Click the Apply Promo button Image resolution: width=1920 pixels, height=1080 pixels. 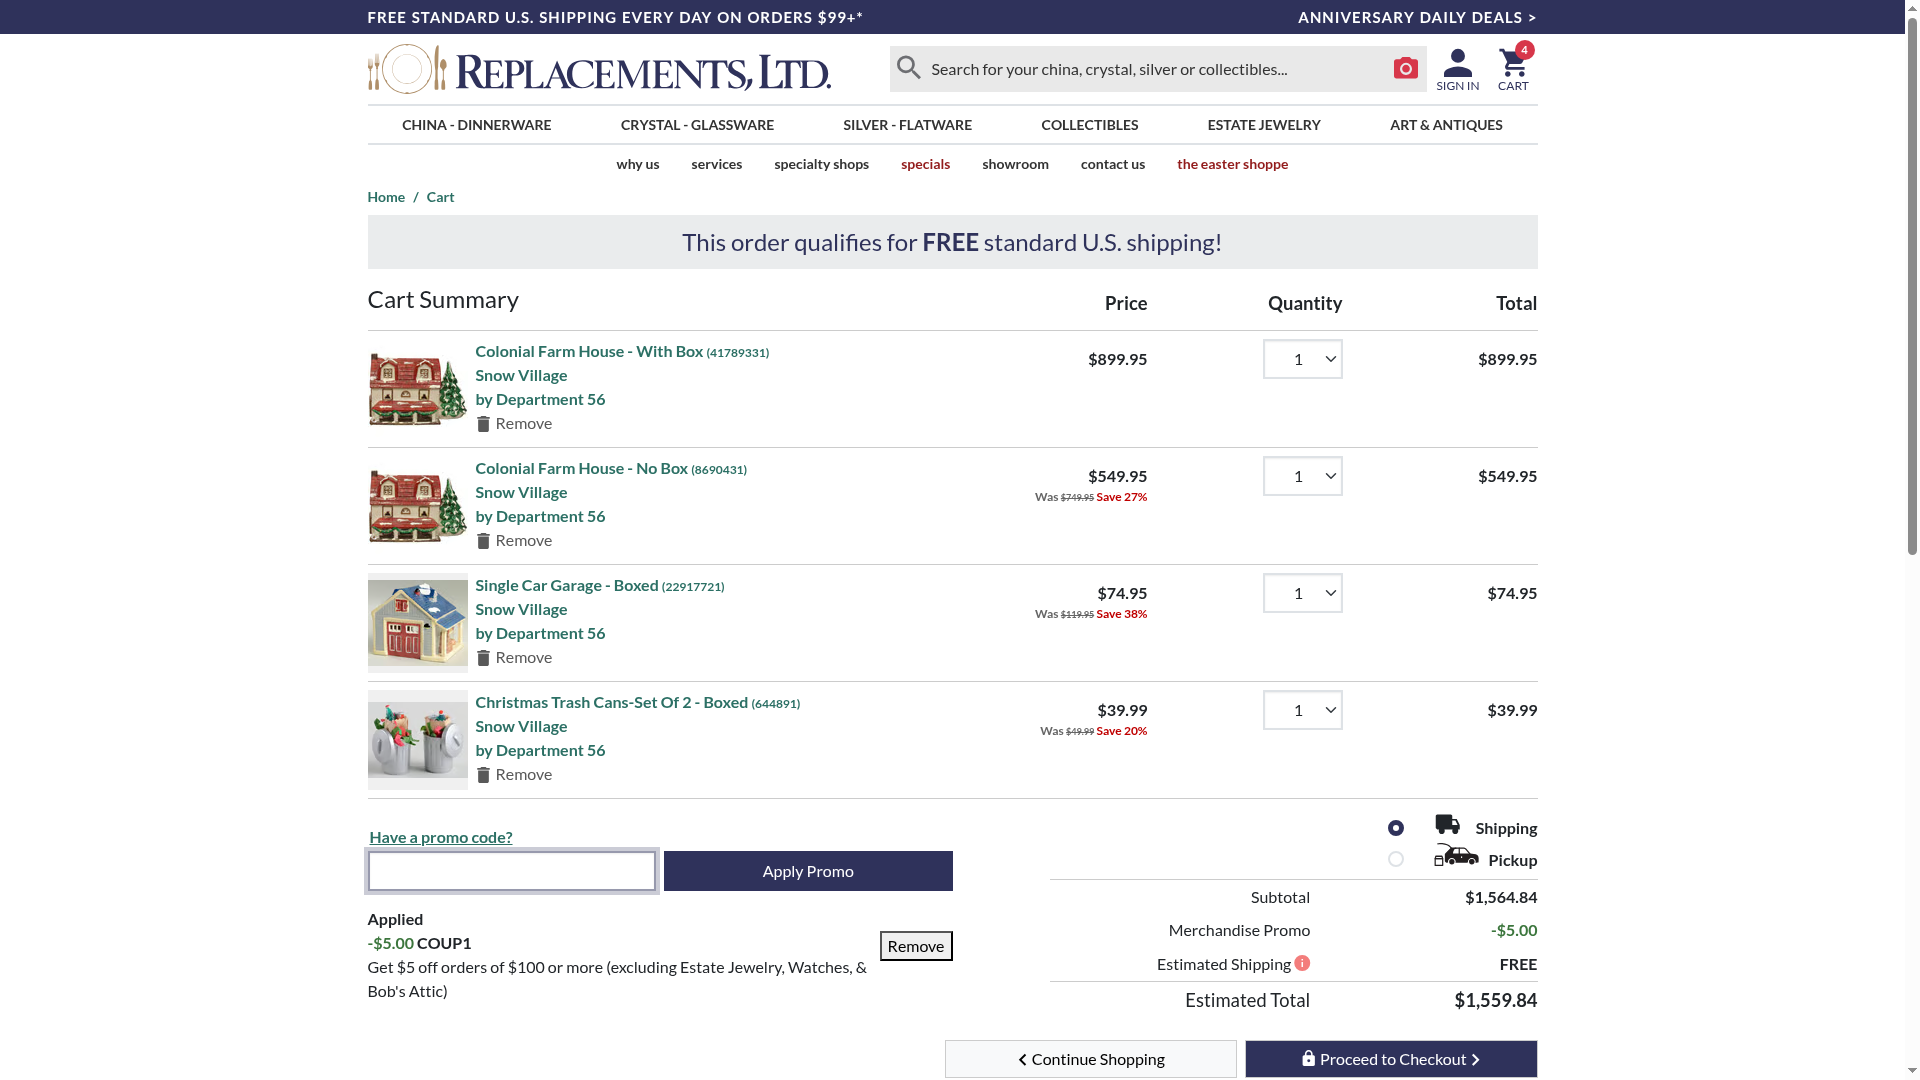pyautogui.click(x=808, y=871)
